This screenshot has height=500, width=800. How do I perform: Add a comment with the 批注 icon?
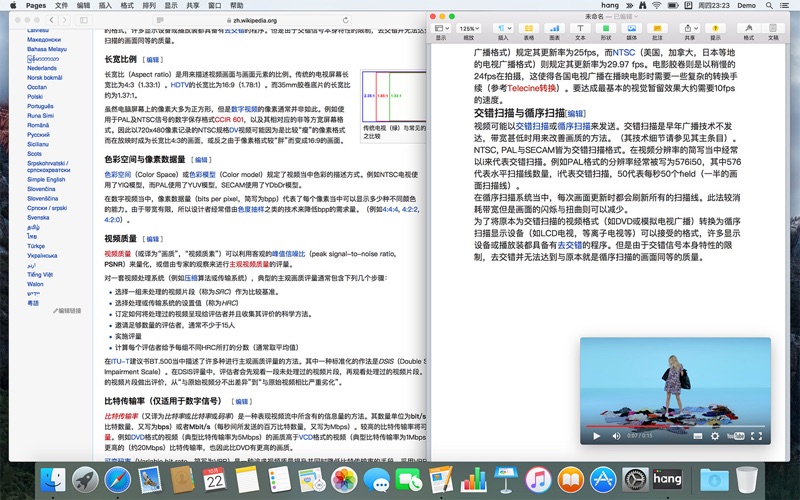(x=657, y=29)
